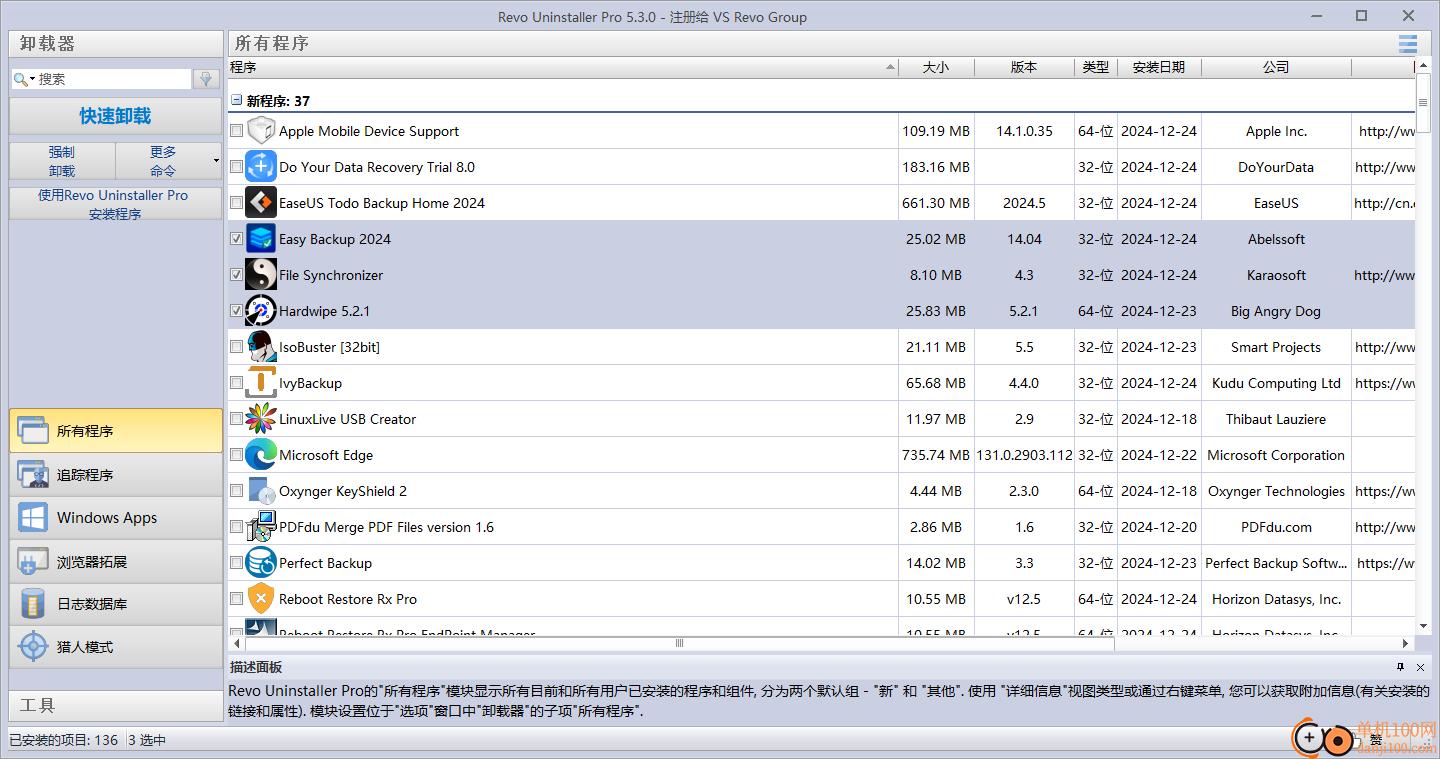Check the Microsoft Edge checkbox

point(236,455)
